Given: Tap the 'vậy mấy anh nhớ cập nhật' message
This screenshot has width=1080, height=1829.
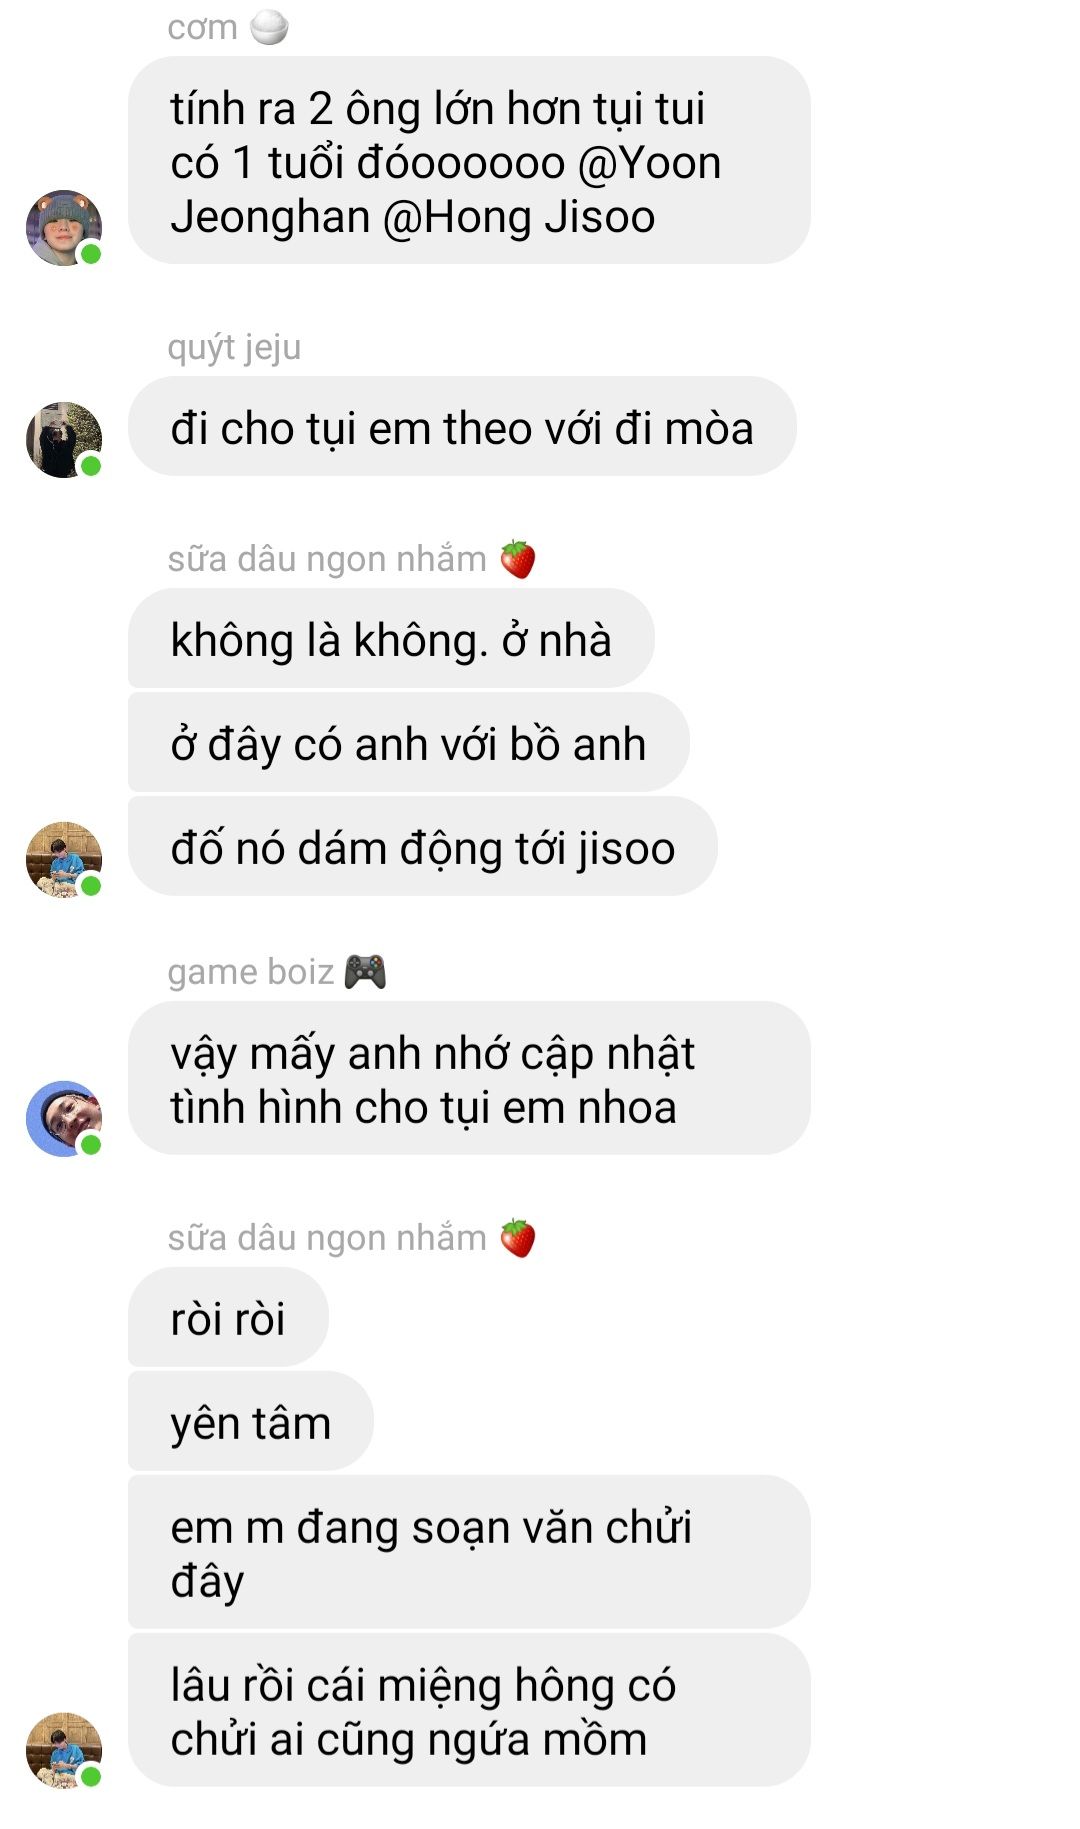Looking at the screenshot, I should 469,1079.
